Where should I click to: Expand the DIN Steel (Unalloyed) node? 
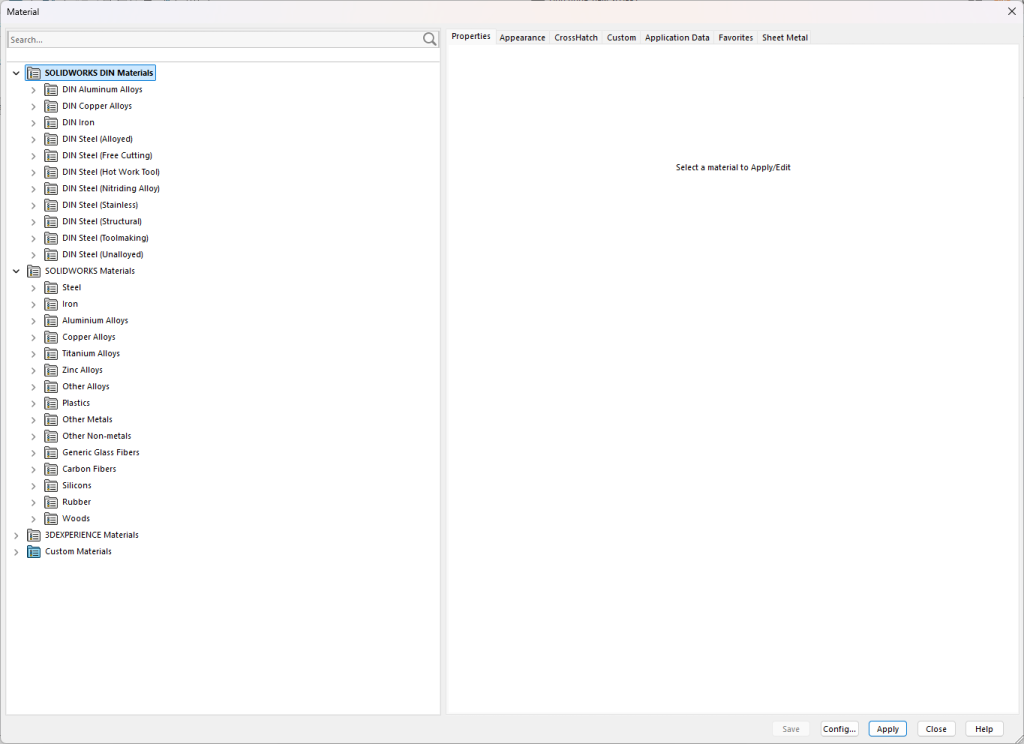tap(33, 255)
